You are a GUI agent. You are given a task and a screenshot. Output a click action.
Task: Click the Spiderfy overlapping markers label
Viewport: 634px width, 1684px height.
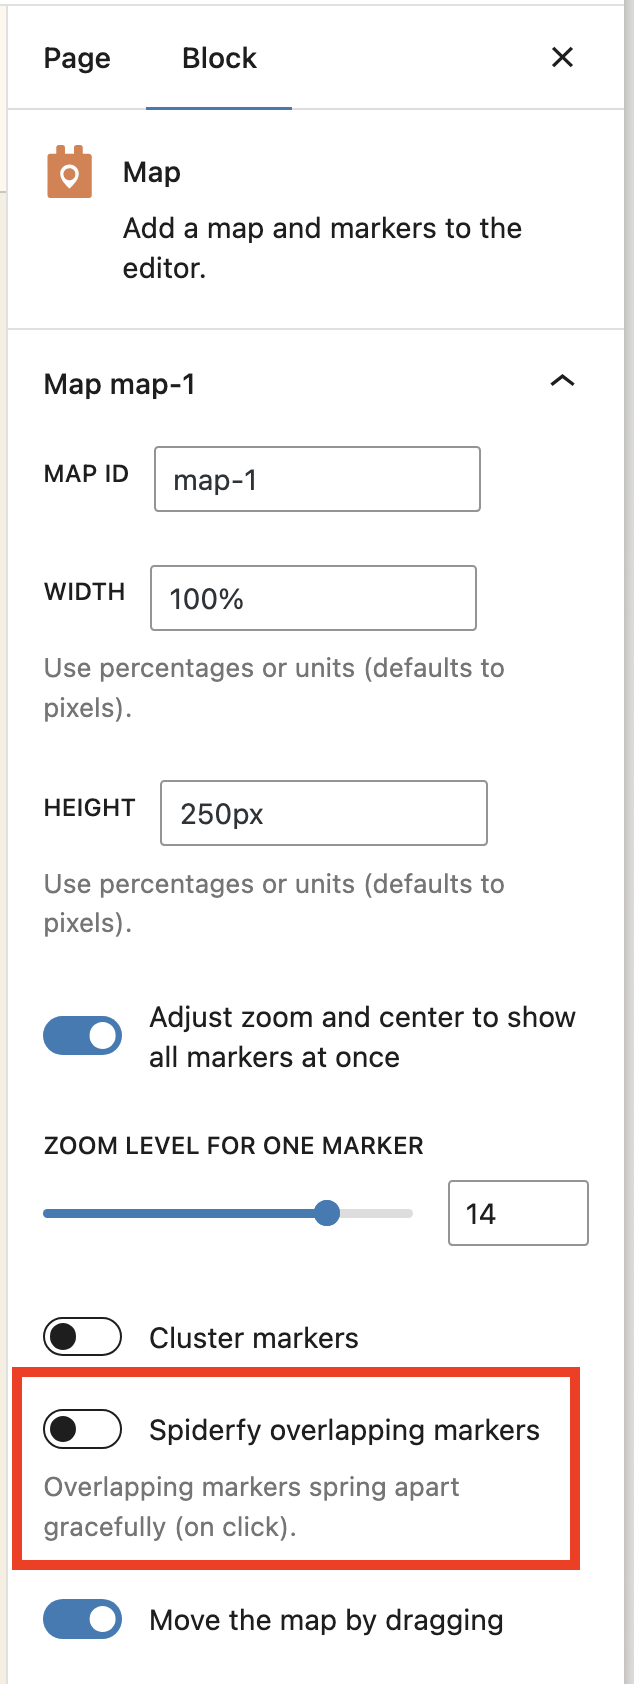click(344, 1430)
